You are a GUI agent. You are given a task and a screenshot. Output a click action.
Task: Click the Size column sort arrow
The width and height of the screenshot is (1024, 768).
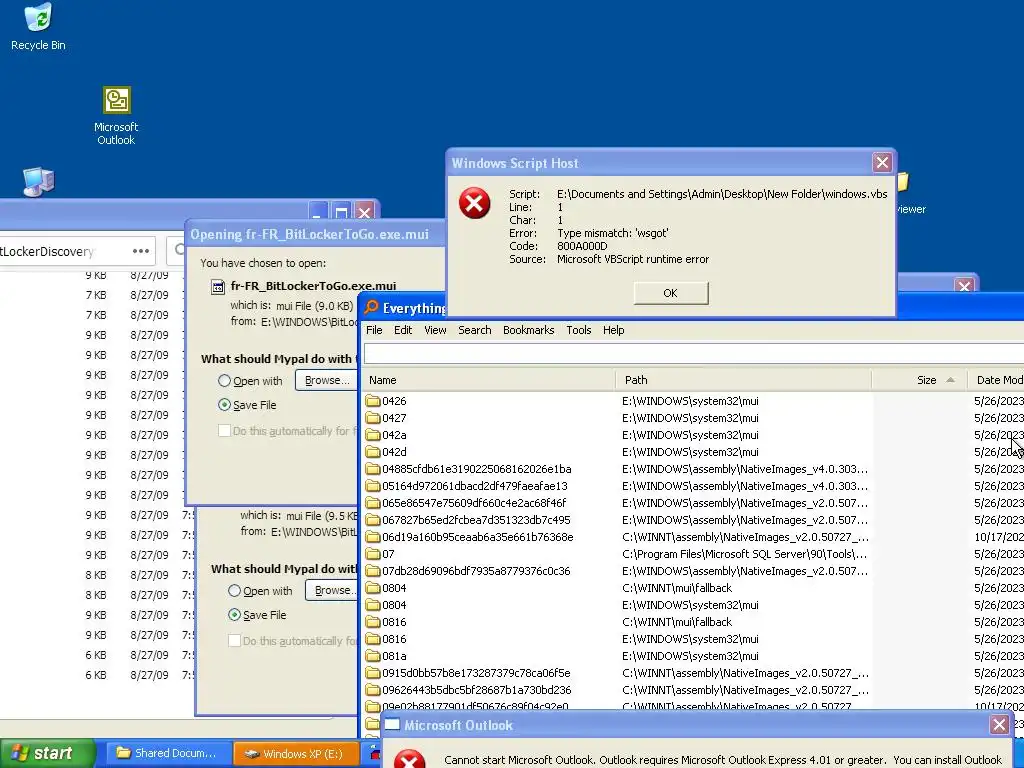click(x=950, y=380)
